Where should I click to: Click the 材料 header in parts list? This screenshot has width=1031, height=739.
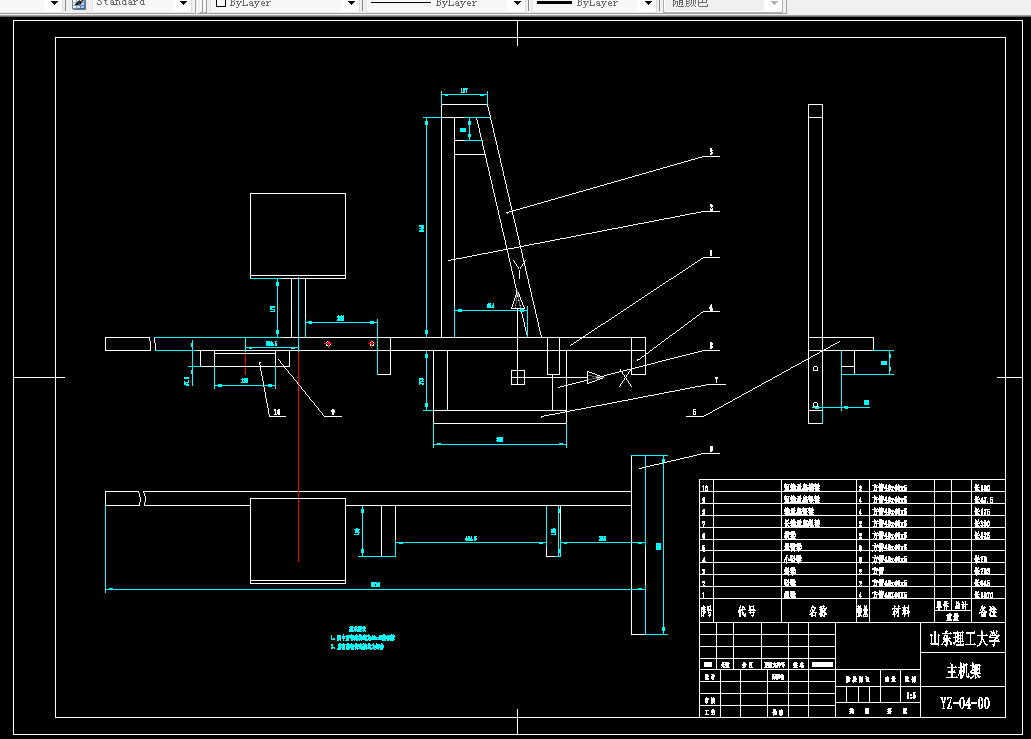(901, 611)
